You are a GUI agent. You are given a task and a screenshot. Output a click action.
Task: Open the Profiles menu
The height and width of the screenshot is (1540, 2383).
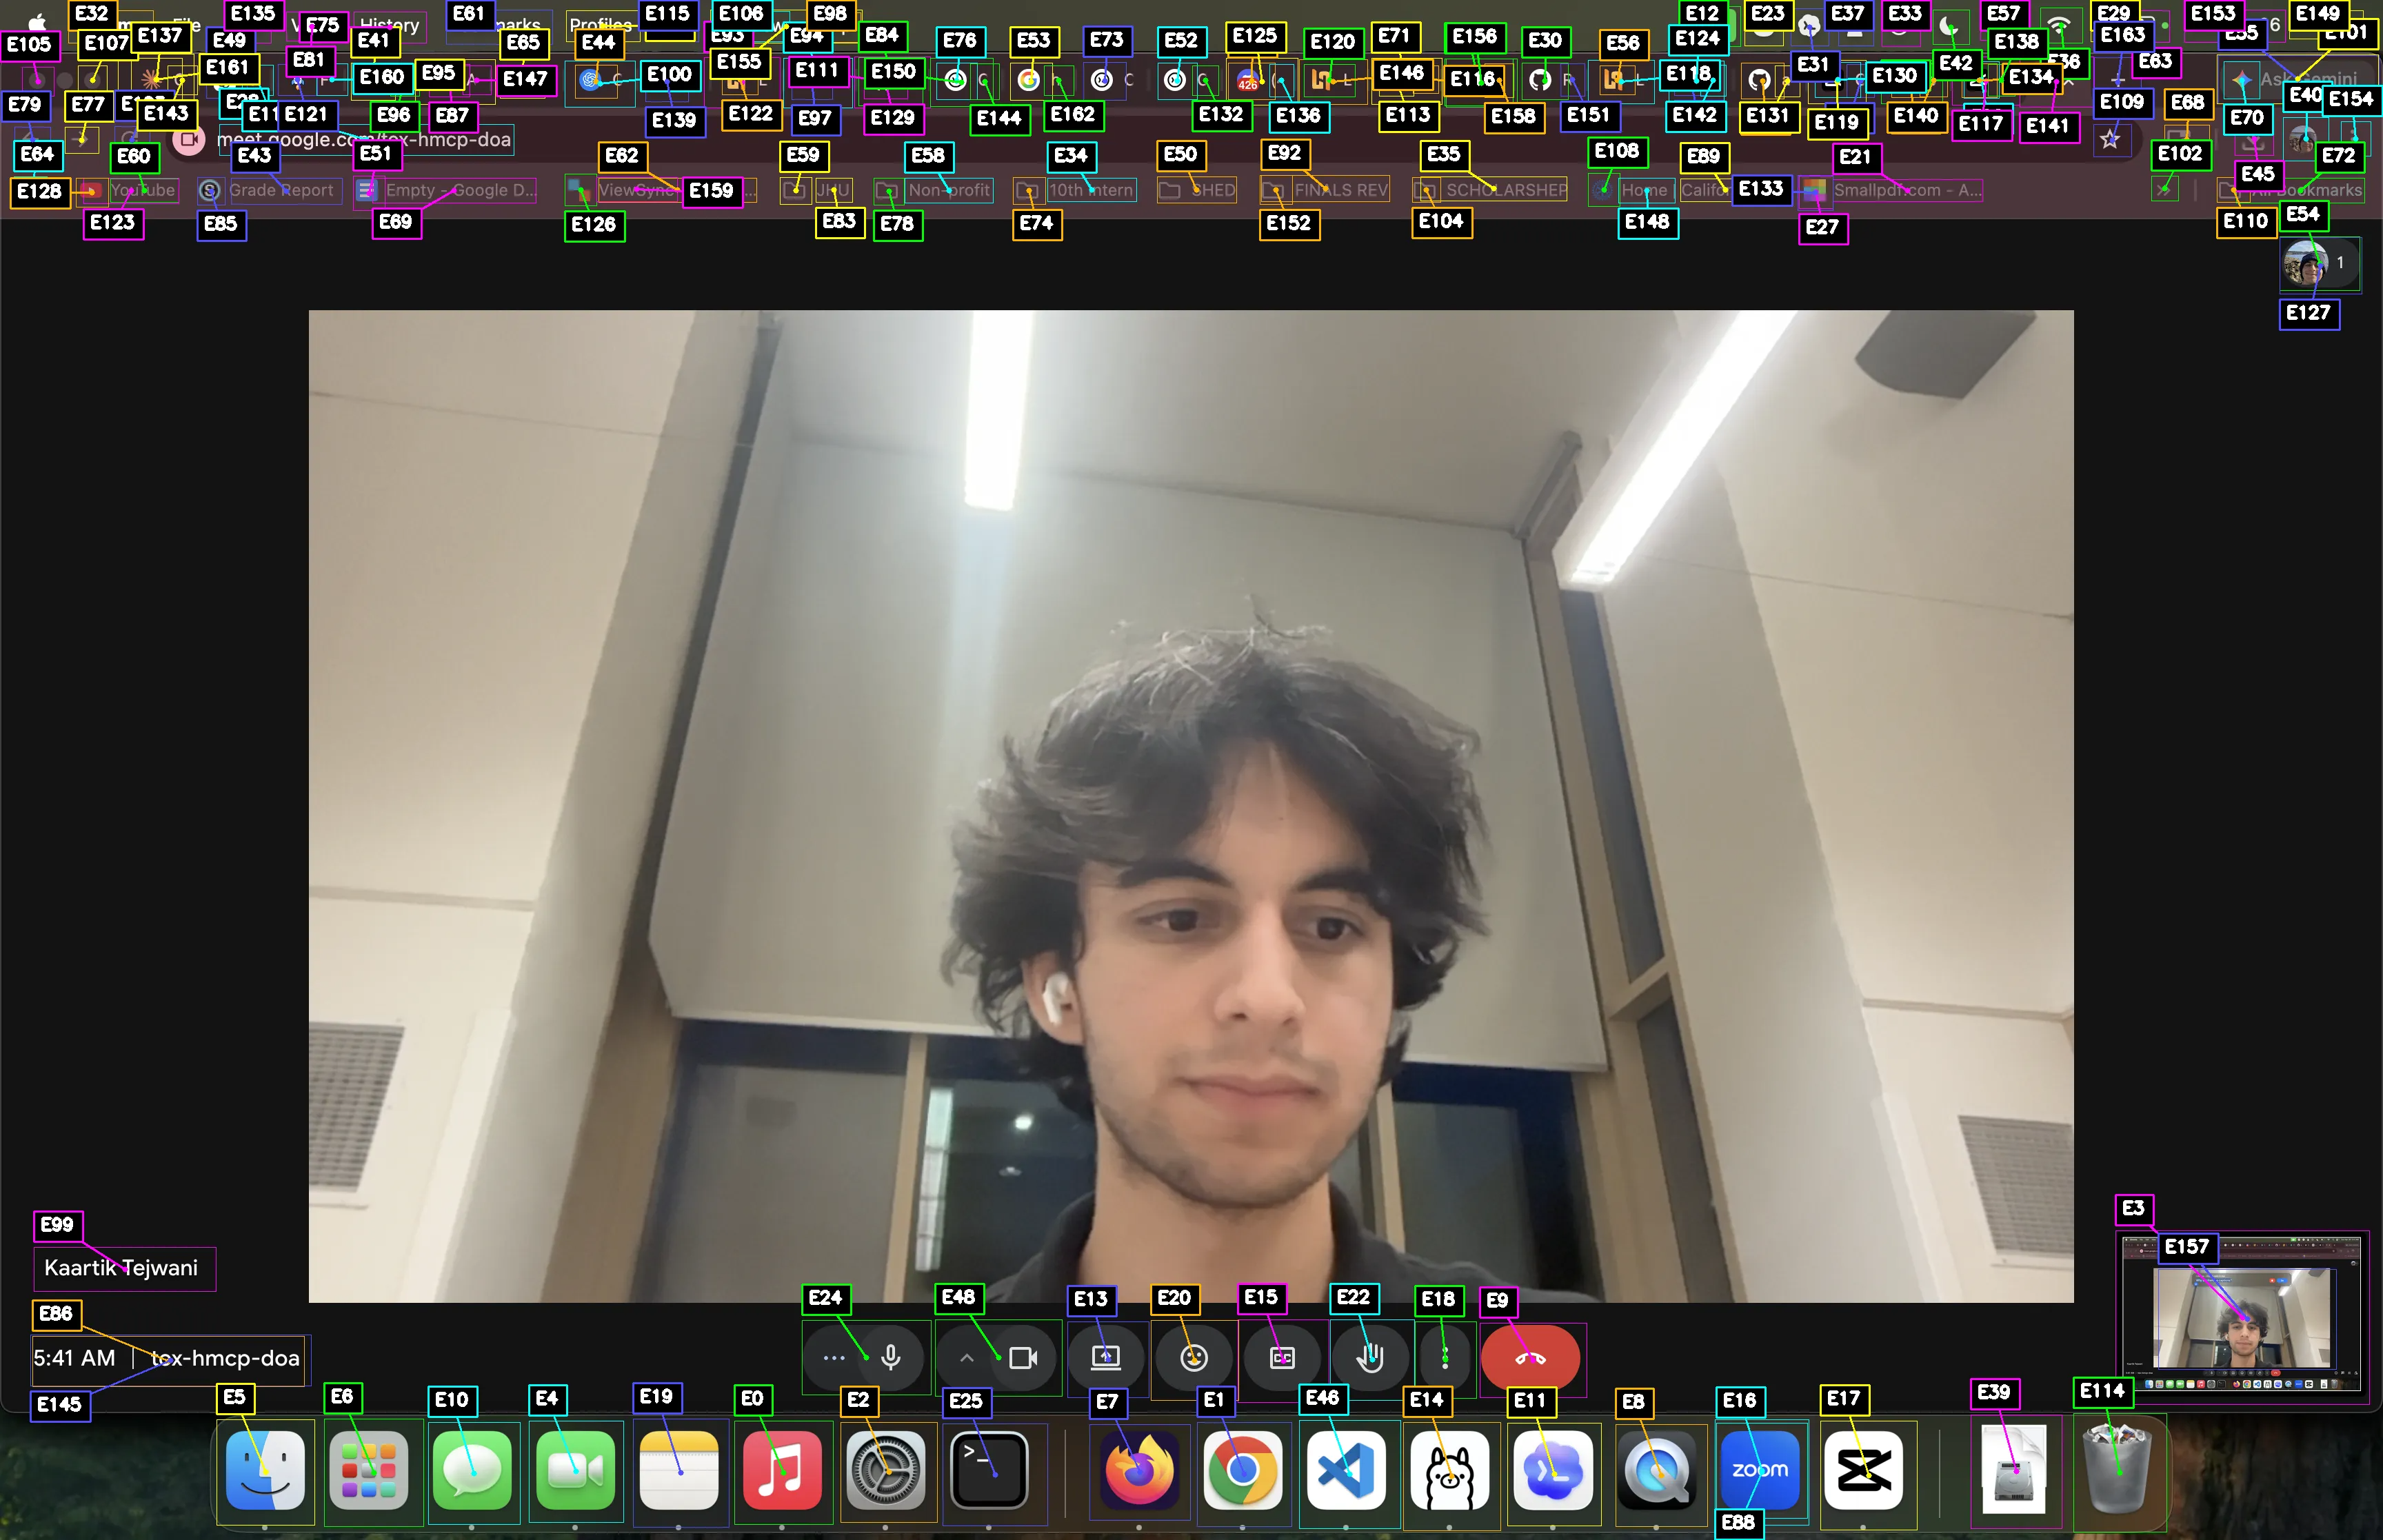pyautogui.click(x=600, y=24)
